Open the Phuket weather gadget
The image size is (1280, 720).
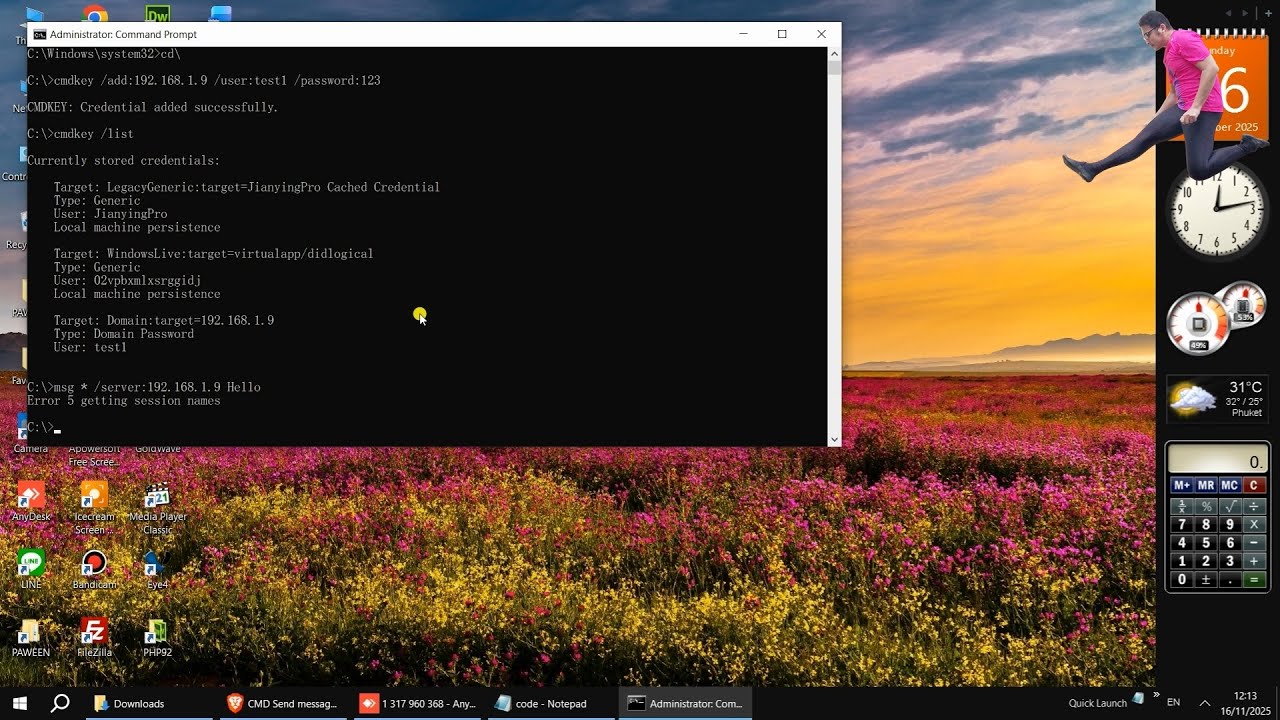coord(1216,399)
